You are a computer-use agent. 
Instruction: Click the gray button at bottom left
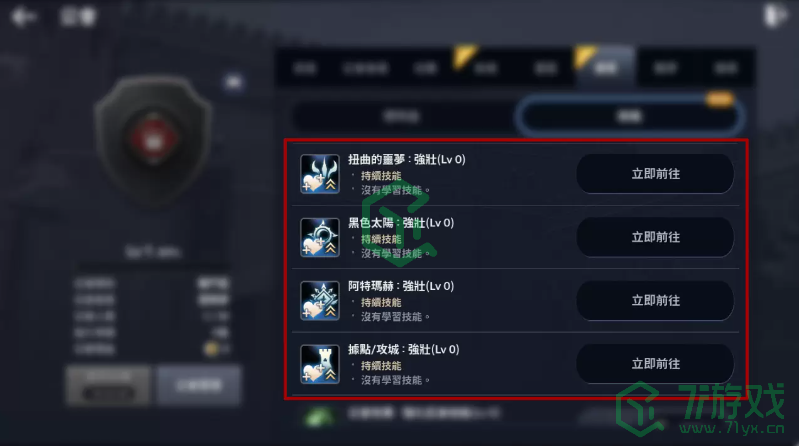coord(108,385)
